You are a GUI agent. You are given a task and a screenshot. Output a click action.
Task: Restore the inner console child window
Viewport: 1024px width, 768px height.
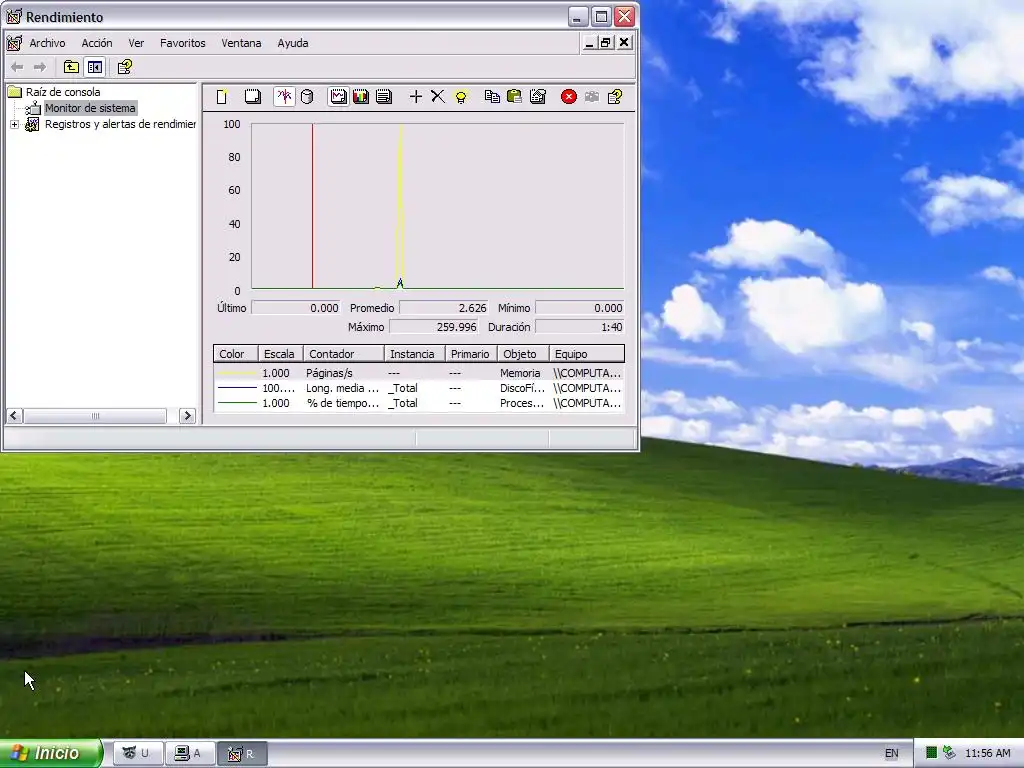606,43
